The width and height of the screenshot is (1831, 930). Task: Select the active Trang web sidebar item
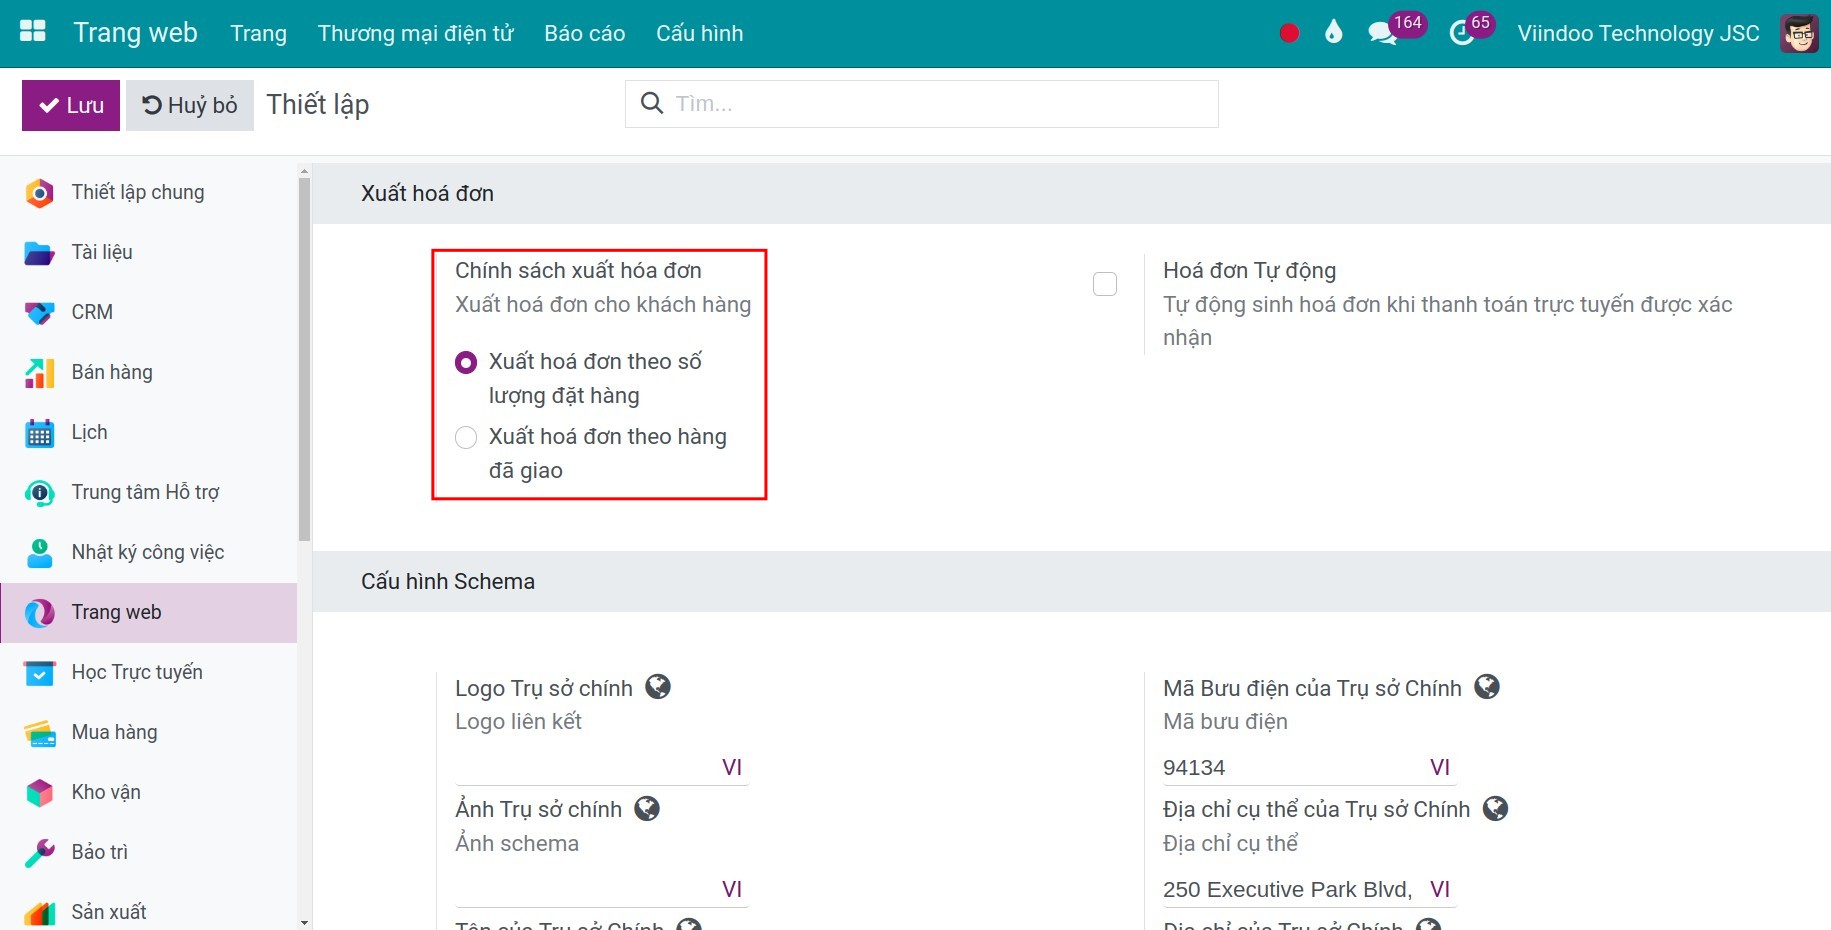[149, 612]
